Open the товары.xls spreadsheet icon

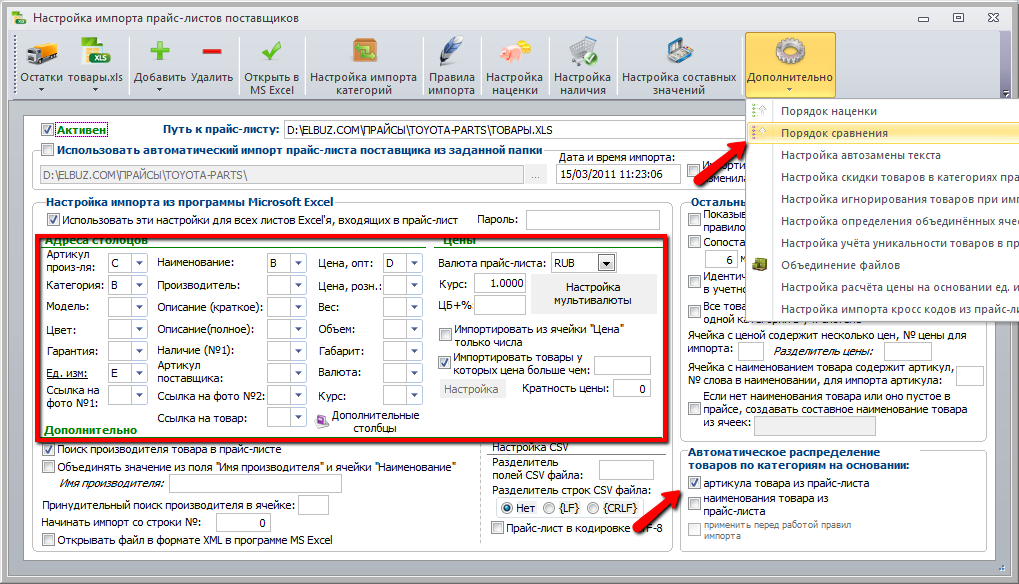pos(96,51)
